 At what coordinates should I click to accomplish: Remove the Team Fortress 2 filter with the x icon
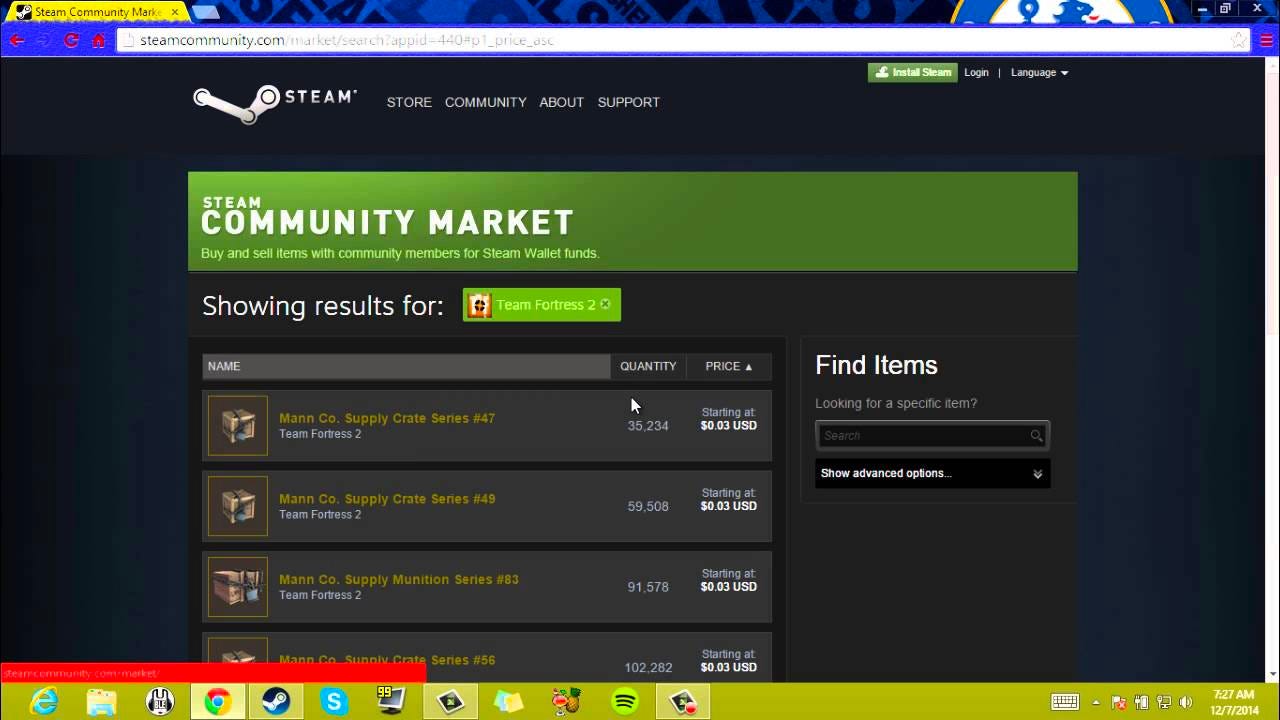point(605,304)
